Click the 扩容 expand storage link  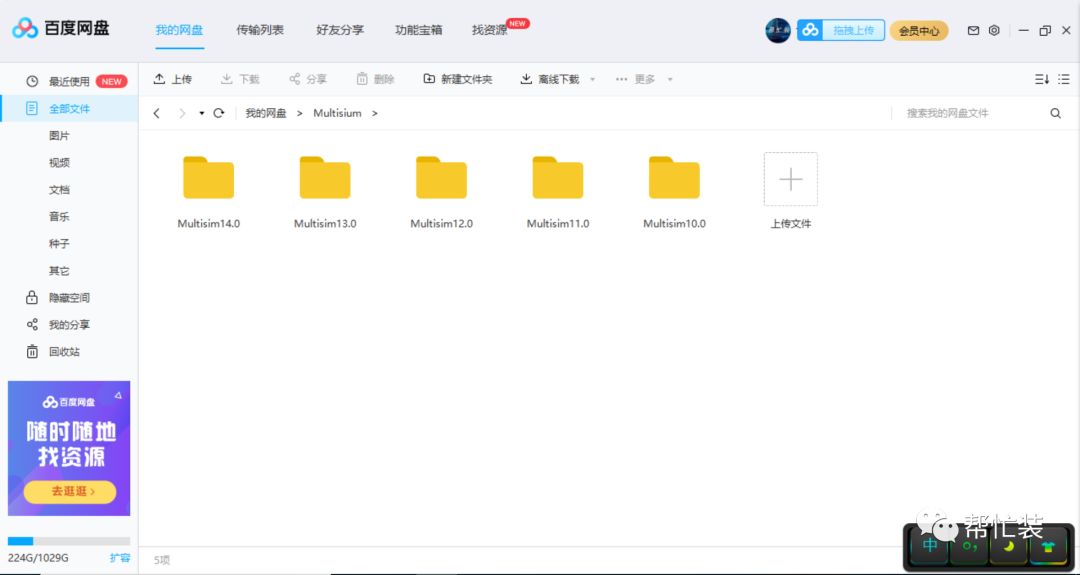[120, 558]
